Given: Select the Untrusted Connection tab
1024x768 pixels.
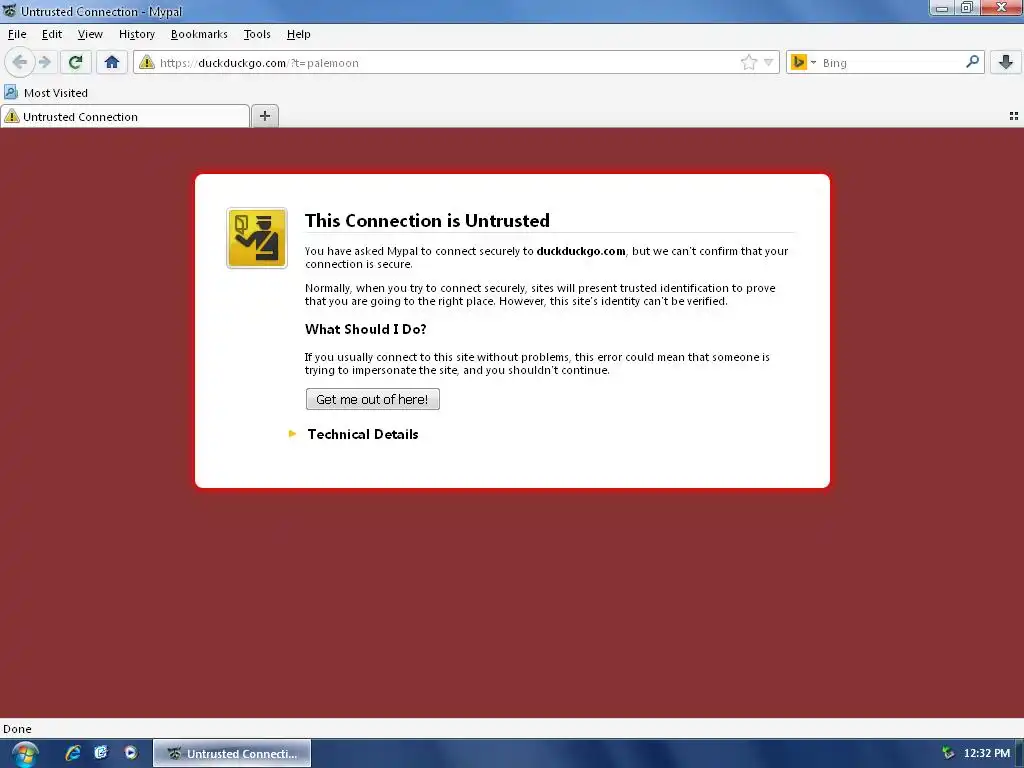Looking at the screenshot, I should 125,117.
